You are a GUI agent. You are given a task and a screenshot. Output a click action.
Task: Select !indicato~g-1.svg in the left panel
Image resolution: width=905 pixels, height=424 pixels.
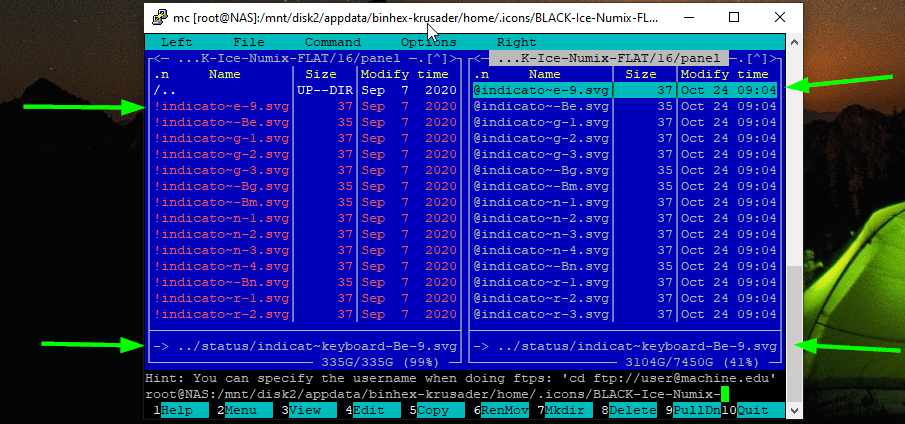305,138
